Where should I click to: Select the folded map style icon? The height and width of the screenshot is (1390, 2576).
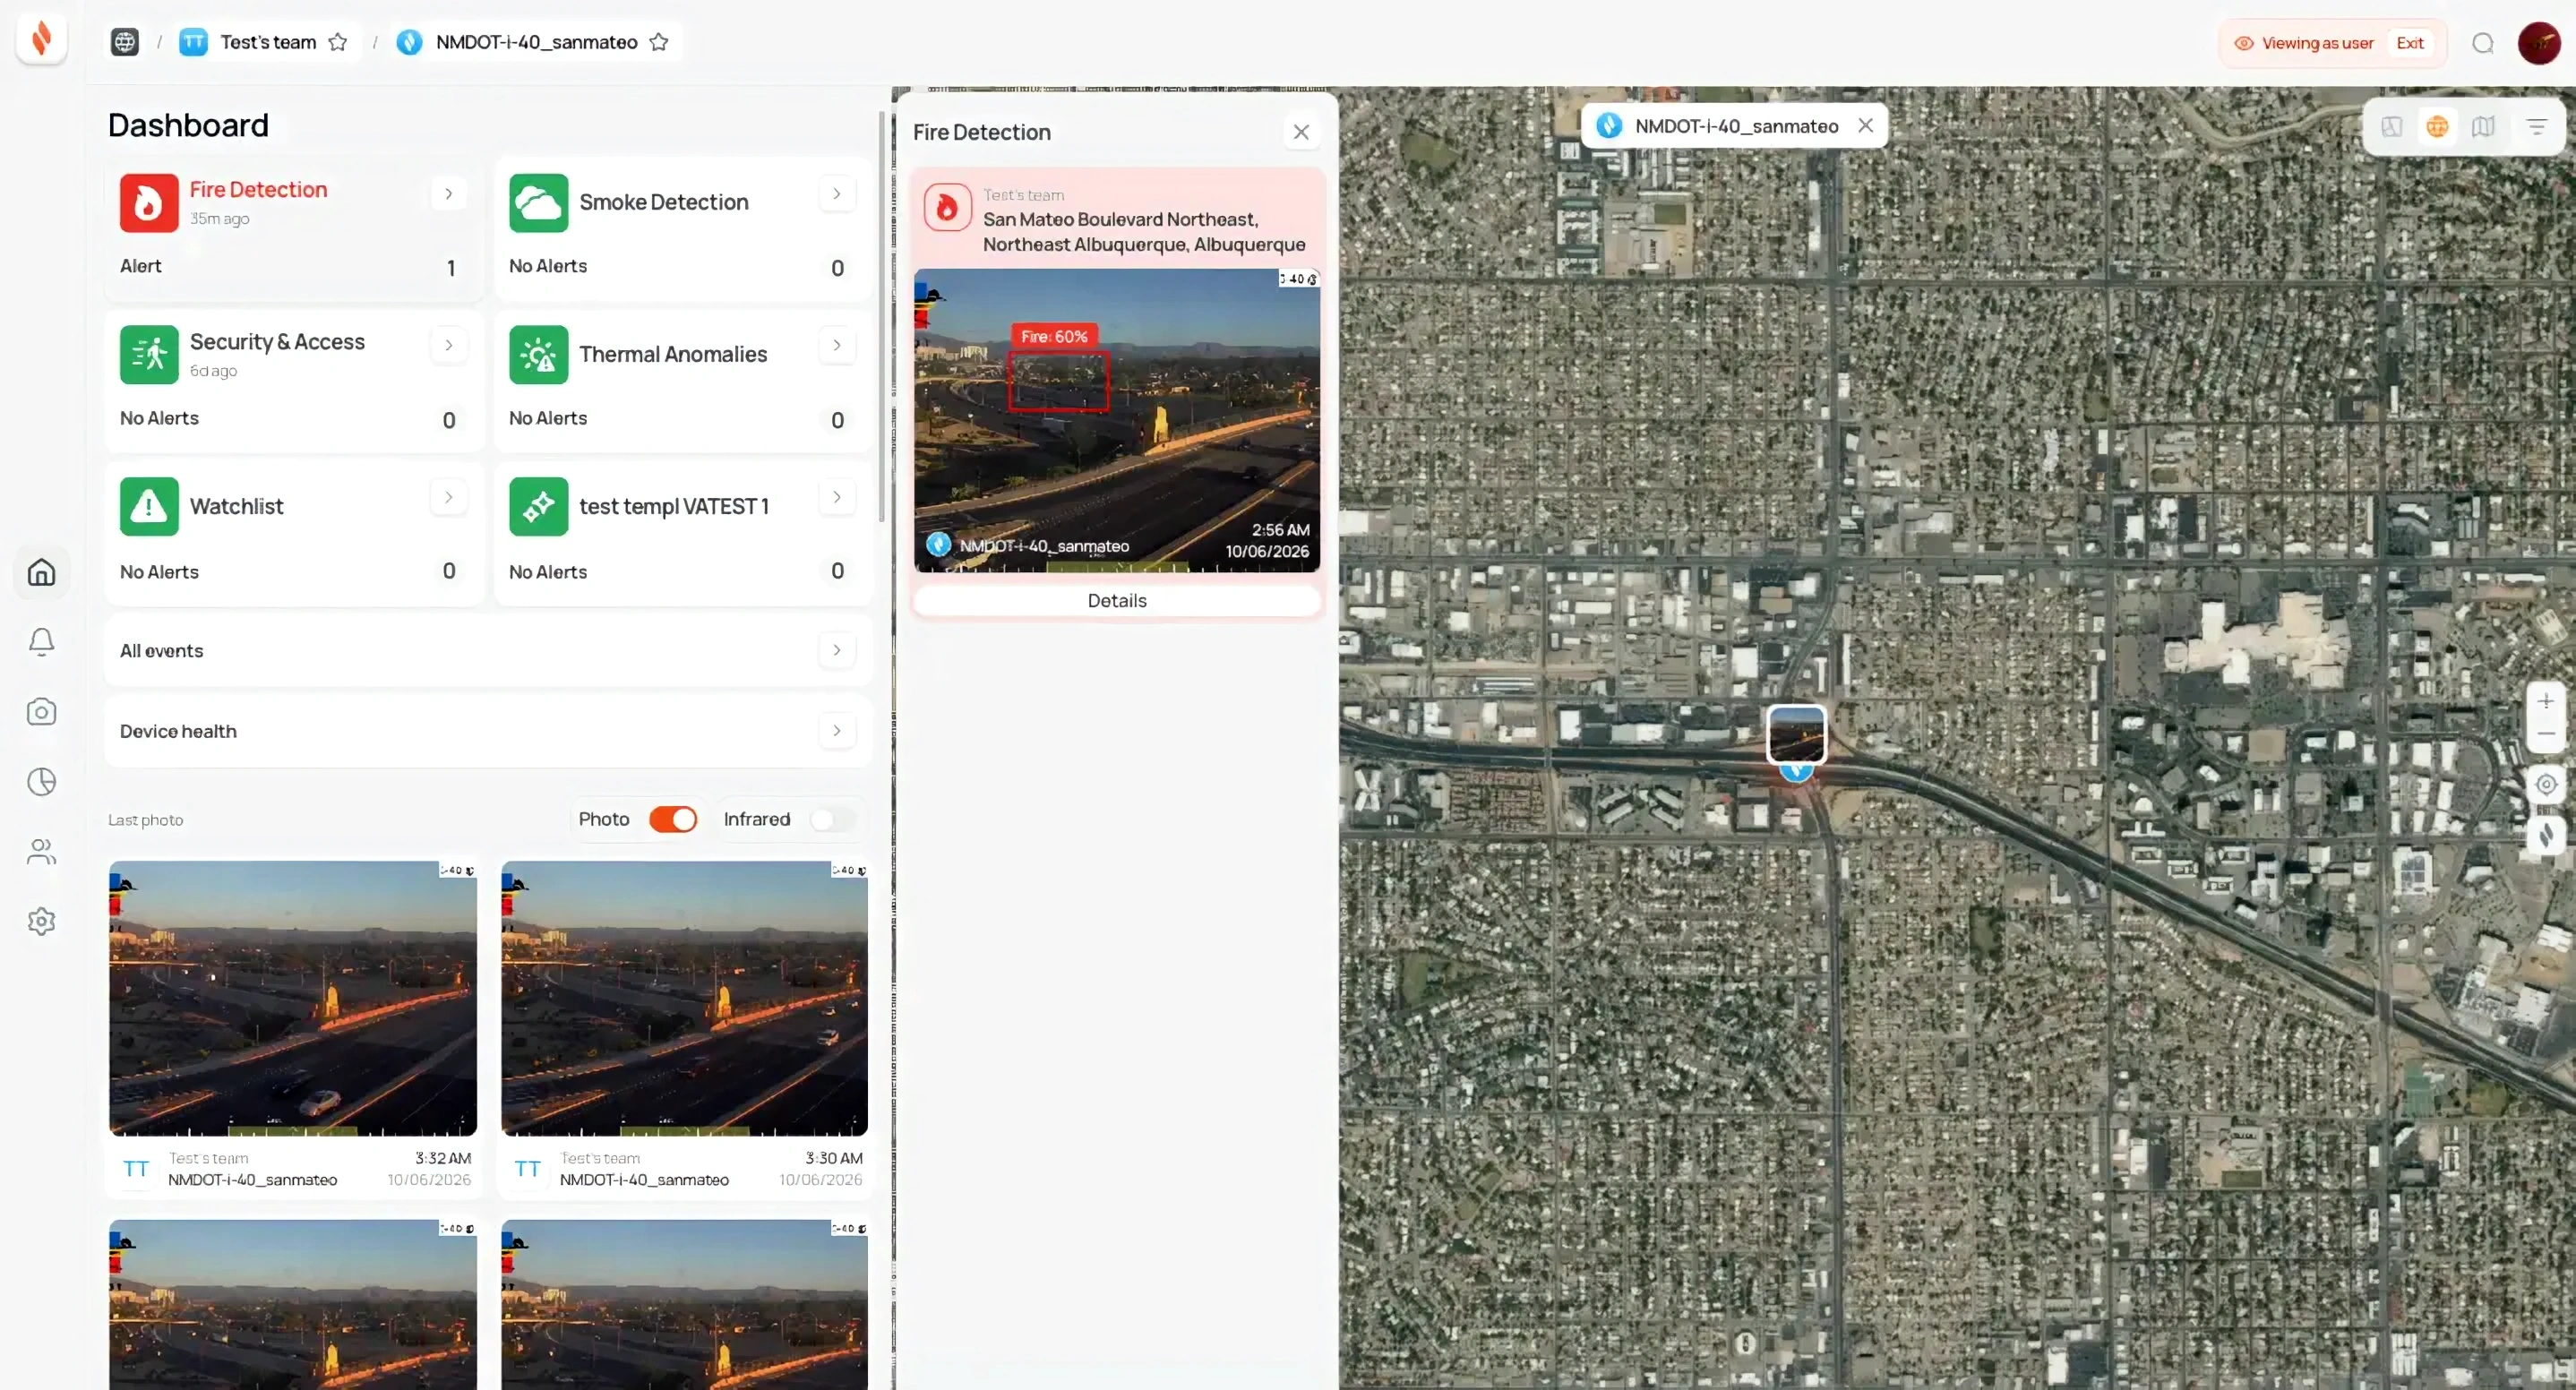point(2483,126)
